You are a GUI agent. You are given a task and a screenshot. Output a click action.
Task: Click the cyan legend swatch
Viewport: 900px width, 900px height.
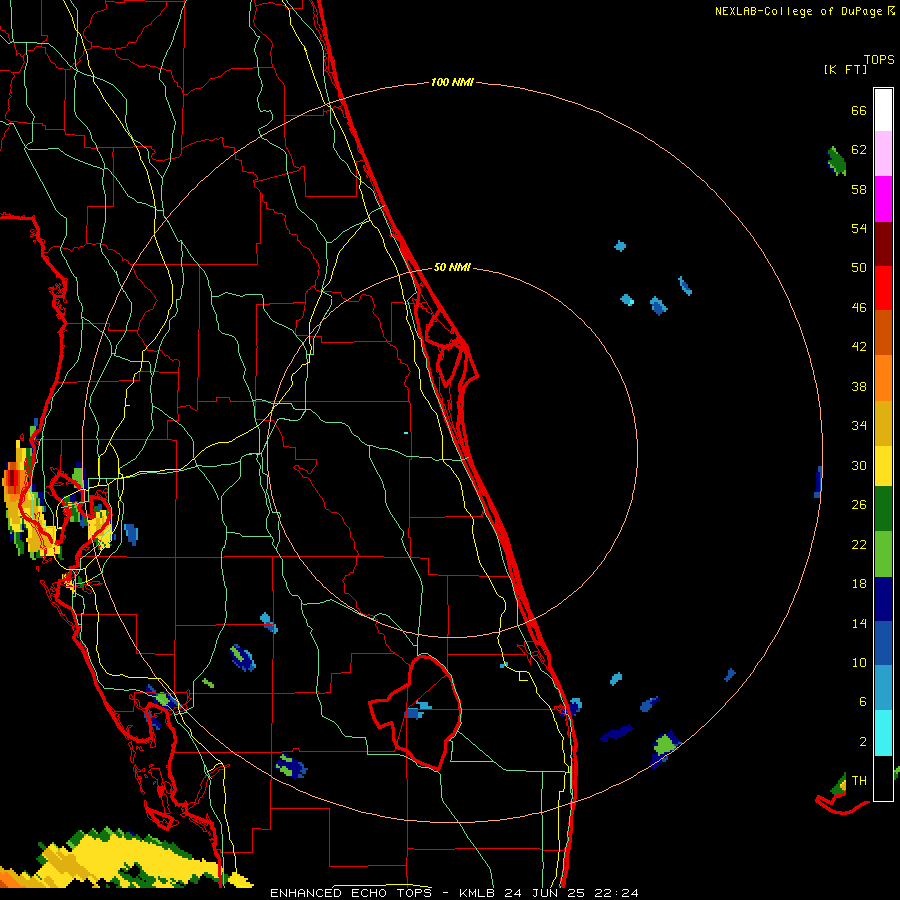click(x=883, y=733)
